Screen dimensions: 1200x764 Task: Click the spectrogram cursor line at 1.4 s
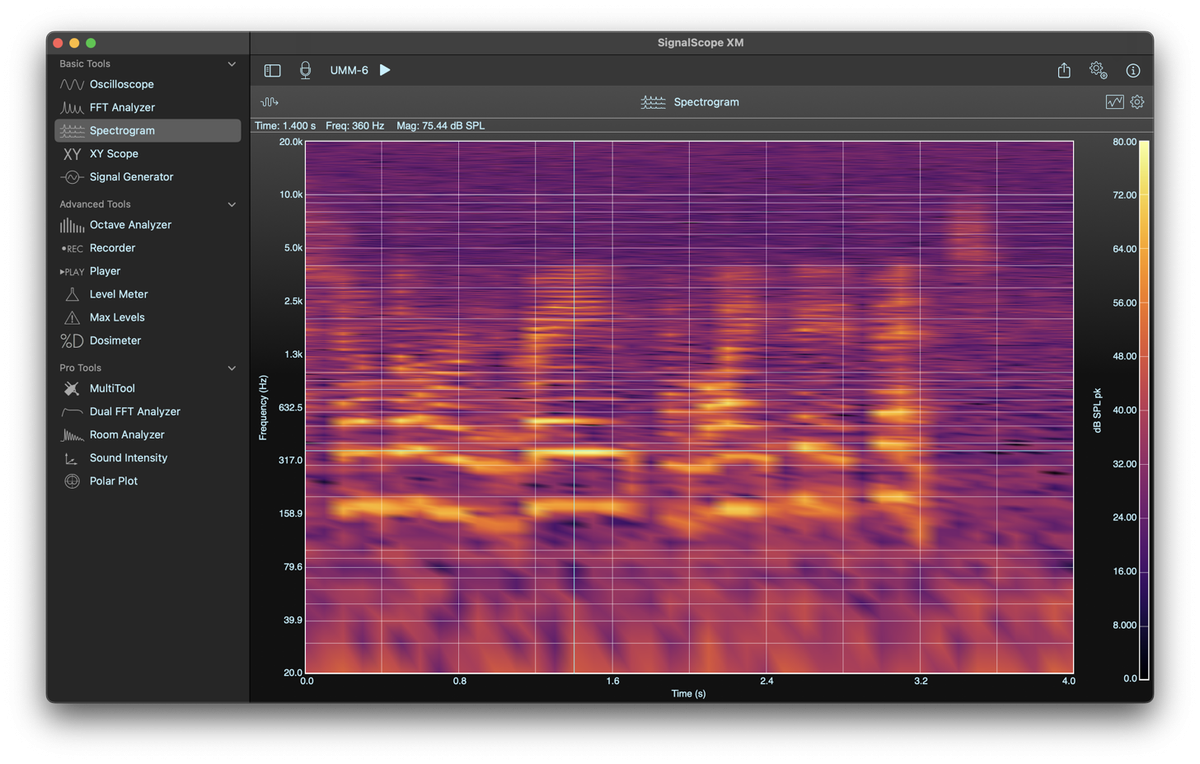click(x=574, y=400)
